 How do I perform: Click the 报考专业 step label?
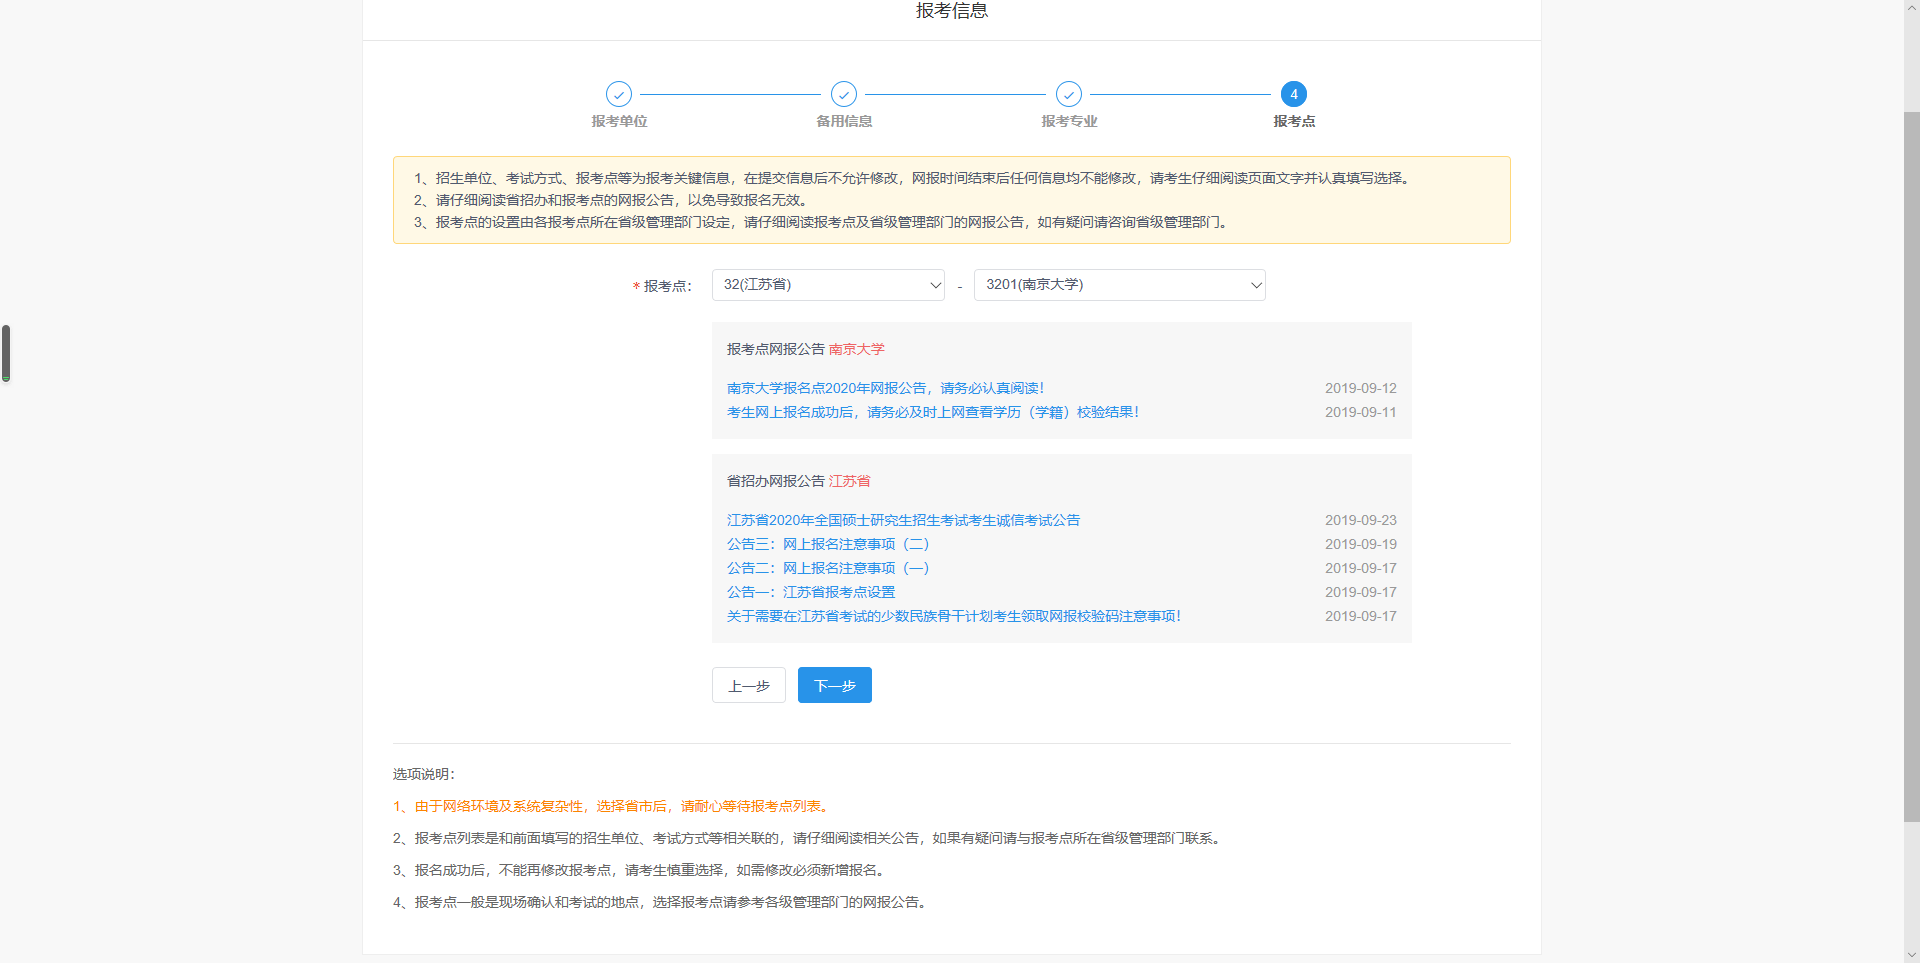(1069, 121)
